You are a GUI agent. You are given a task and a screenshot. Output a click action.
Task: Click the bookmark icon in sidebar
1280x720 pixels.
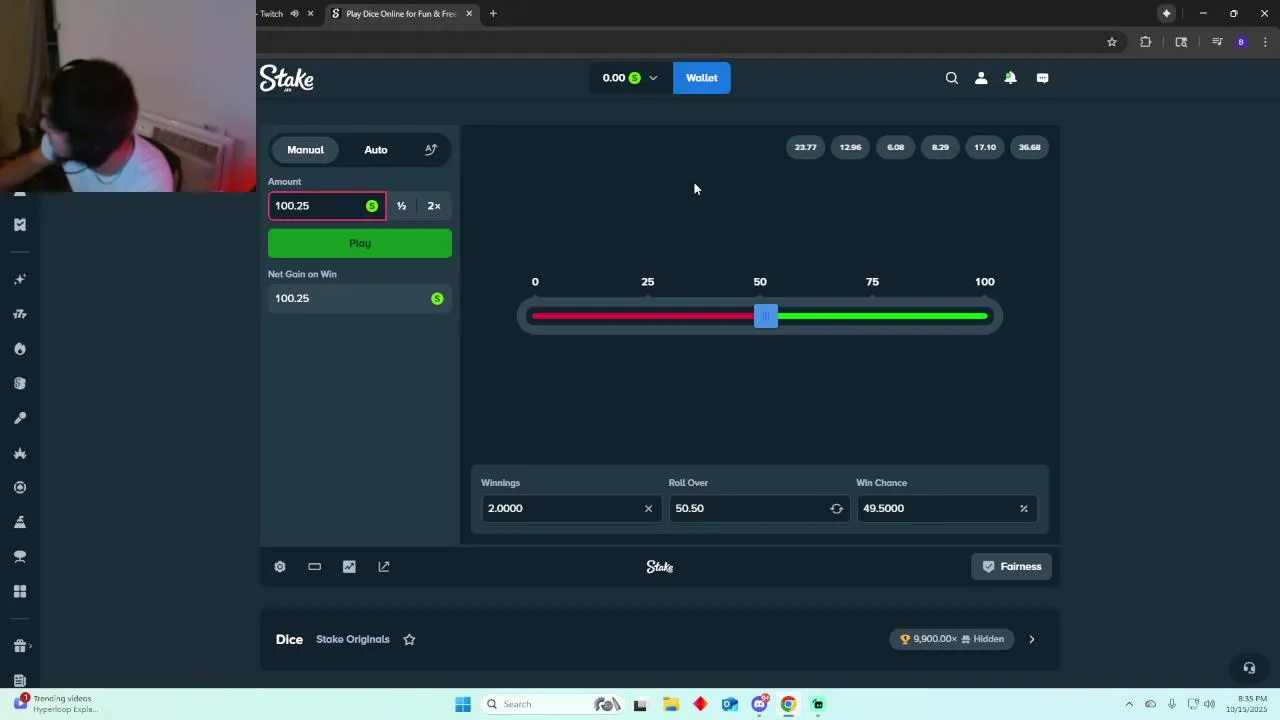[19, 225]
